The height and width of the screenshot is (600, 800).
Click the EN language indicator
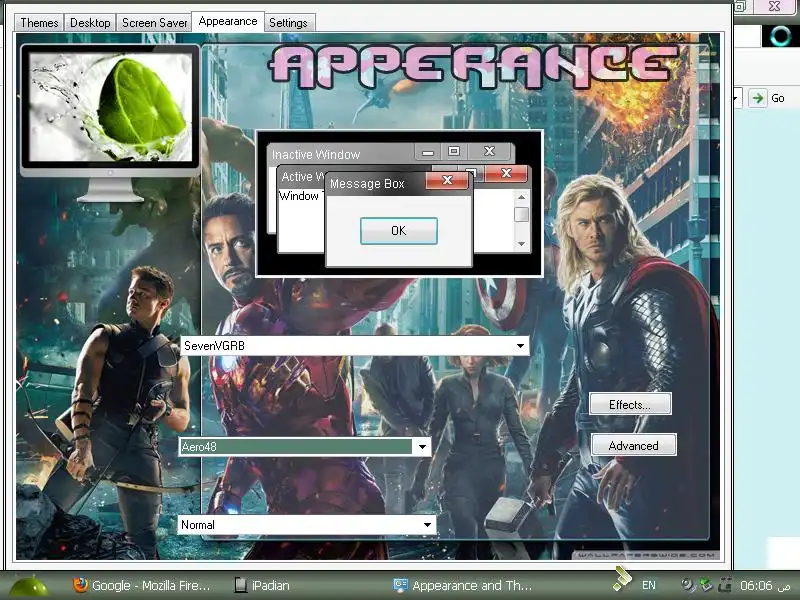click(648, 585)
